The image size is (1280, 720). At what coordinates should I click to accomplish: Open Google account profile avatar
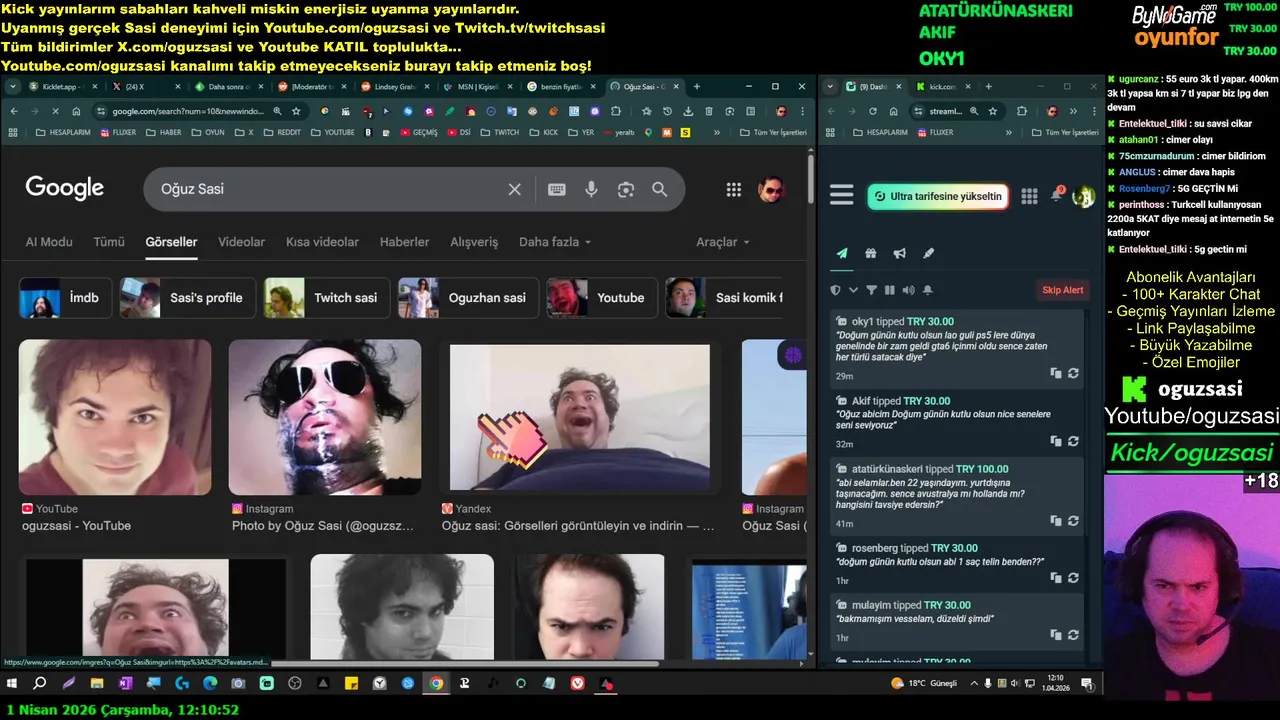770,189
